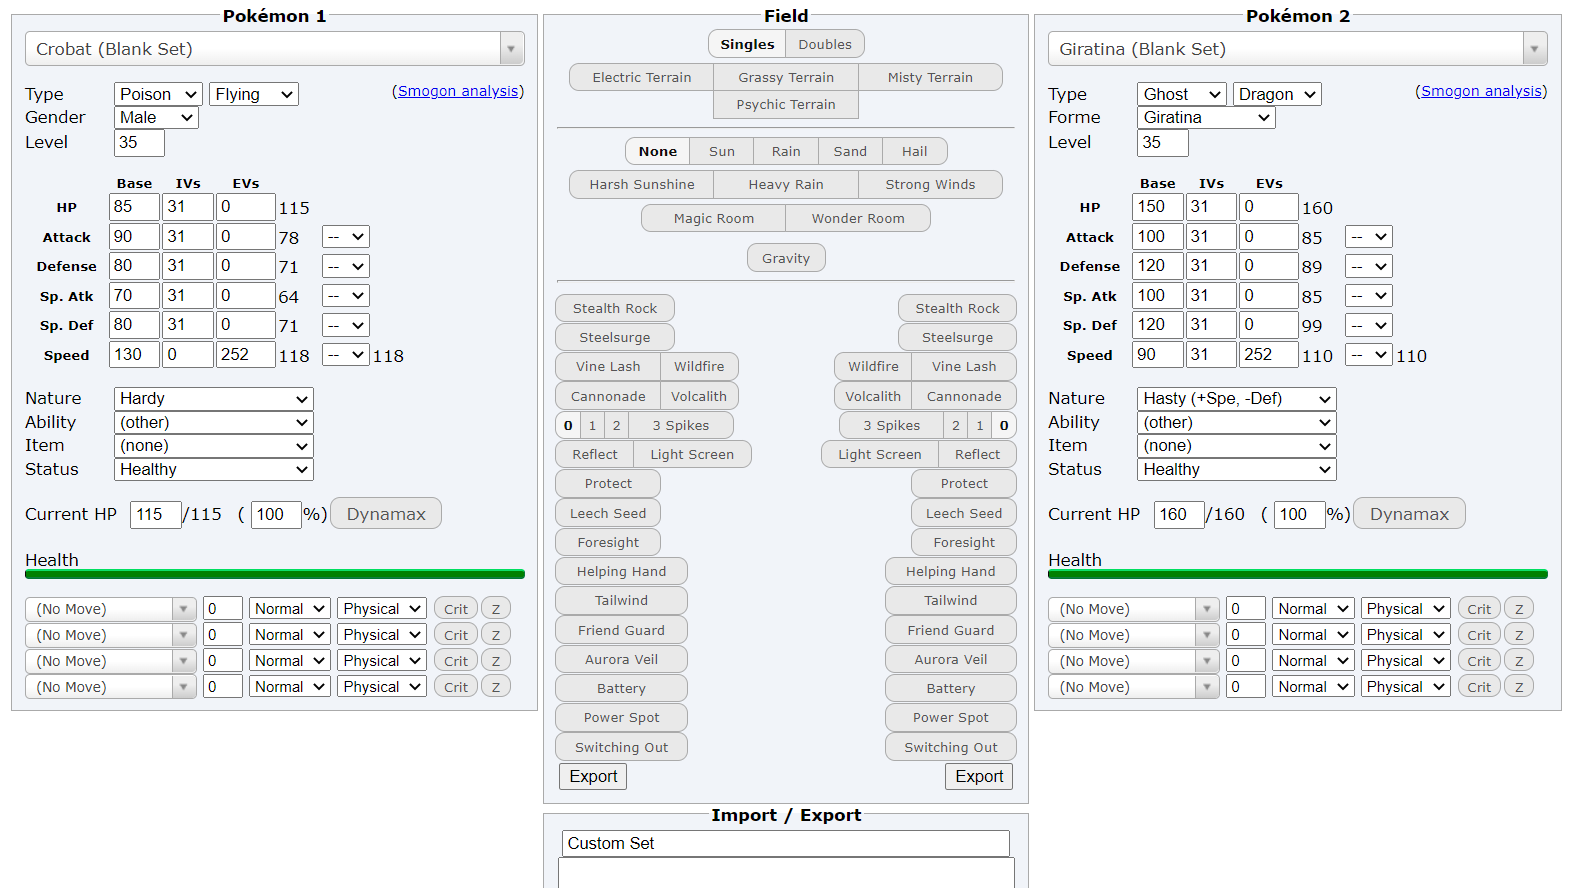
Task: Toggle Grassy Terrain
Action: [786, 77]
